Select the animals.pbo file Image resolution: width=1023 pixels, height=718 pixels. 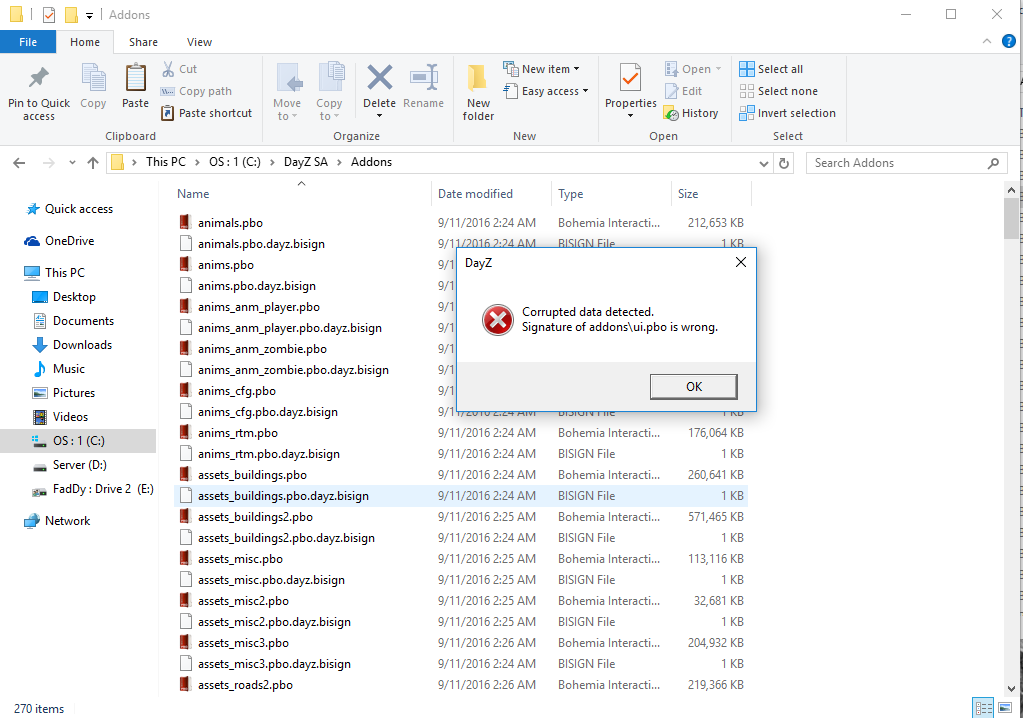(x=230, y=223)
